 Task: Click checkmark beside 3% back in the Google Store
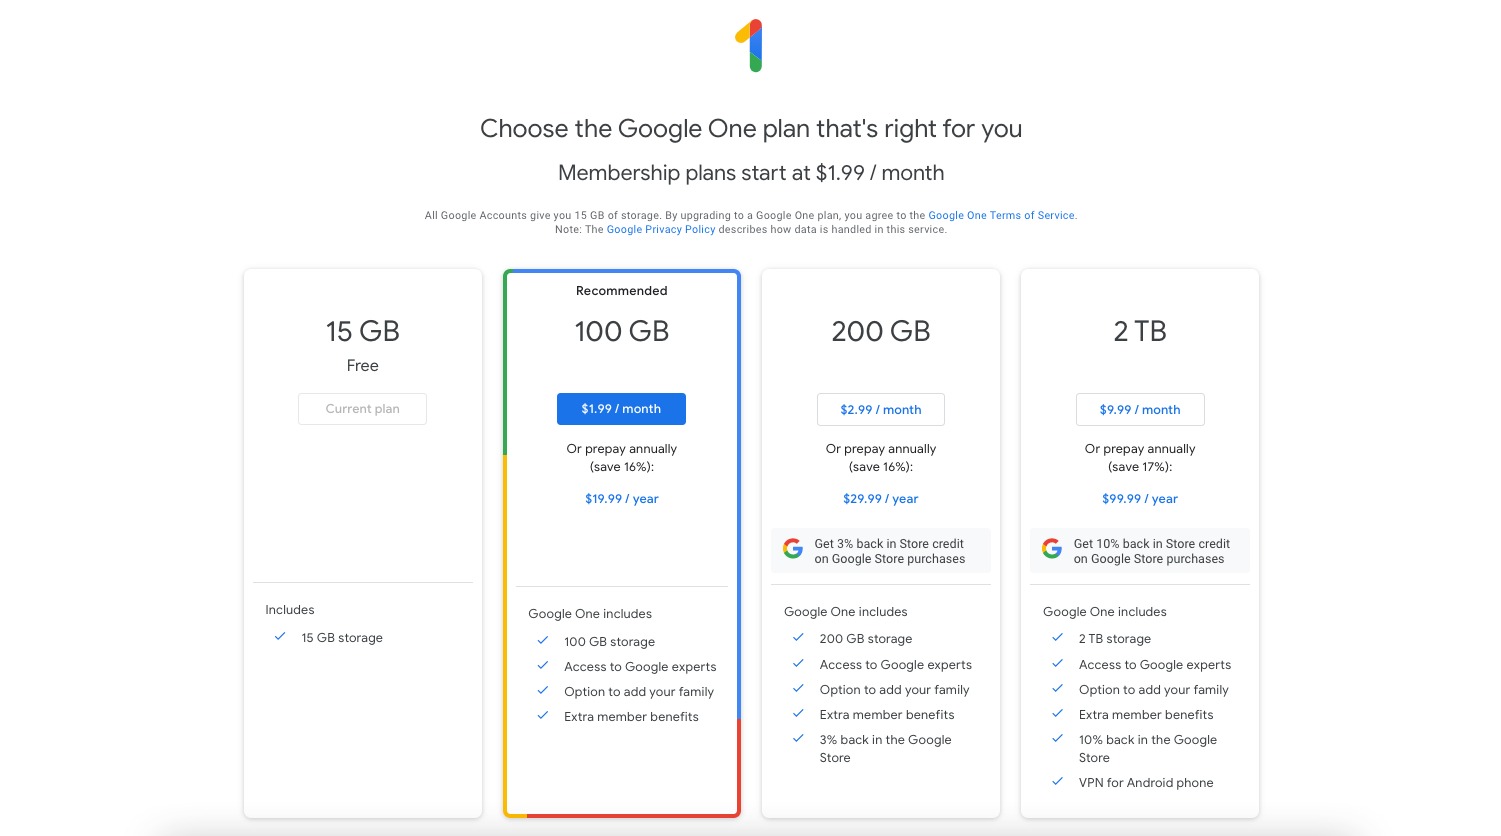[798, 738]
